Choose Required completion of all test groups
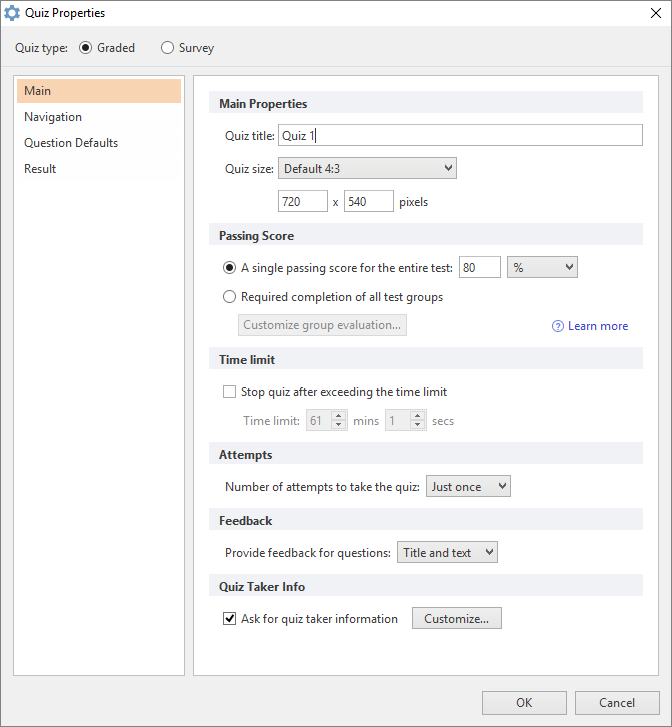672x727 pixels. (x=230, y=296)
